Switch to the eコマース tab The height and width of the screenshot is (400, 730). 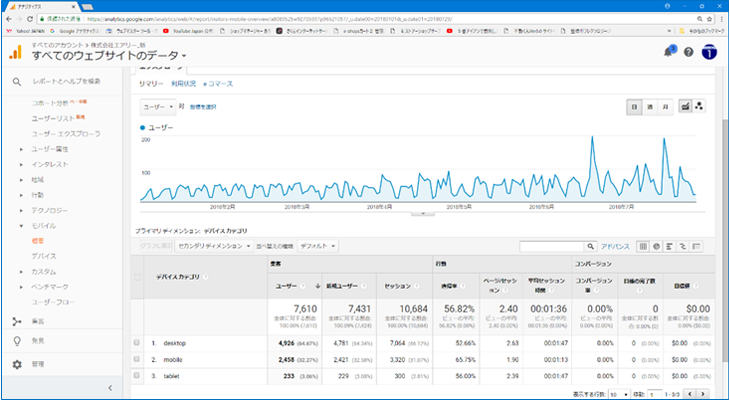point(218,84)
